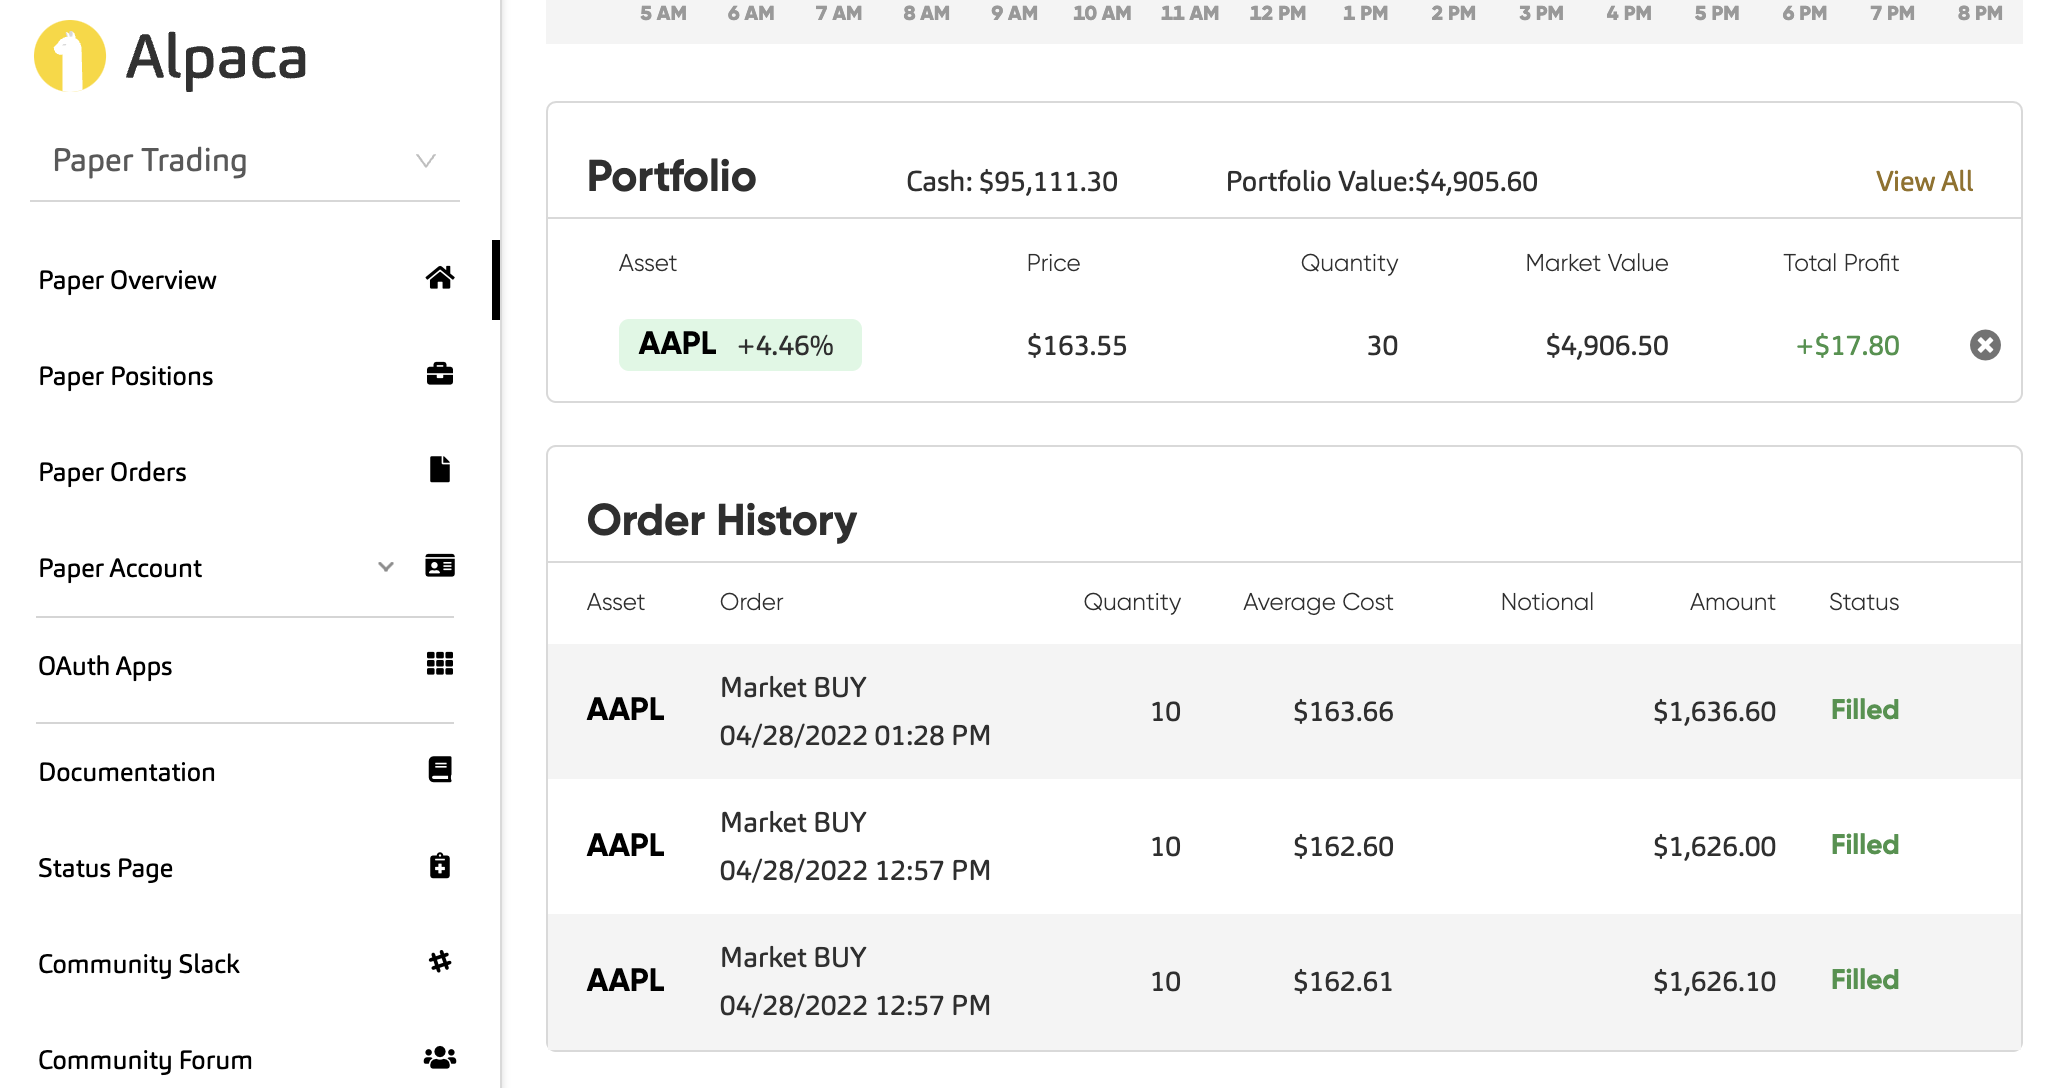The height and width of the screenshot is (1088, 2054).
Task: Click Cash: $95,111.30 text
Action: tap(1012, 181)
